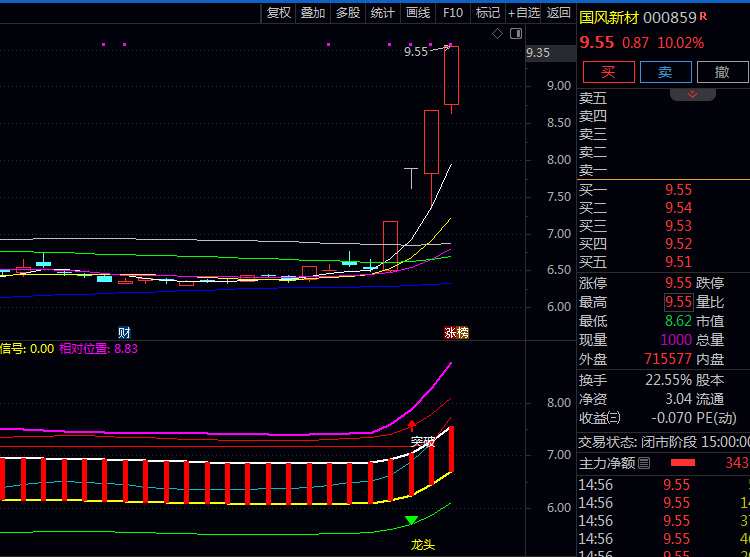
Task: Click the 涨榜 marker badge
Action: (456, 332)
